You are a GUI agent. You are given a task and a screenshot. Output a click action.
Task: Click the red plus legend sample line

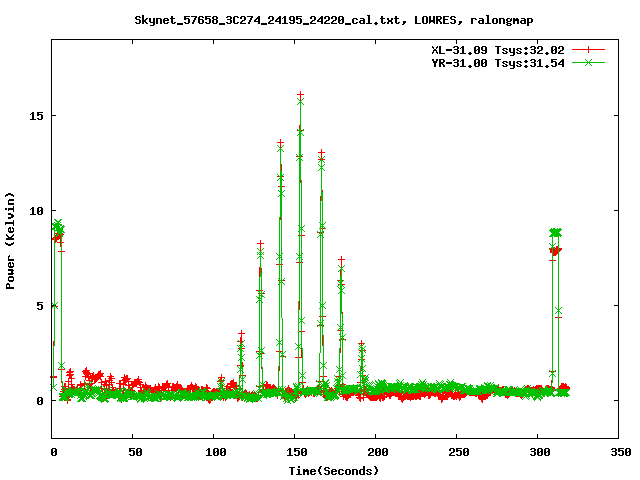[x=588, y=50]
